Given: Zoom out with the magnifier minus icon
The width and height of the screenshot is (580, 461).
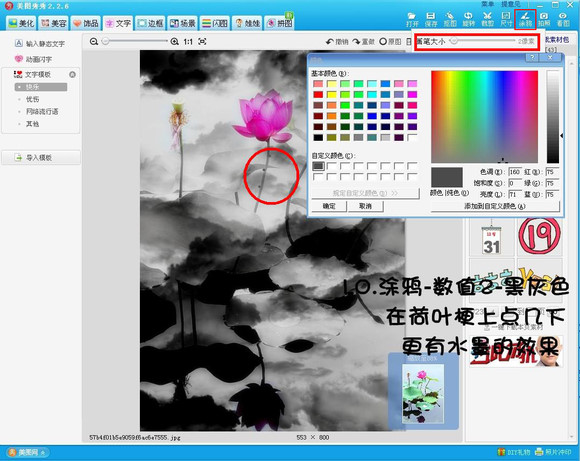Looking at the screenshot, I should 94,41.
